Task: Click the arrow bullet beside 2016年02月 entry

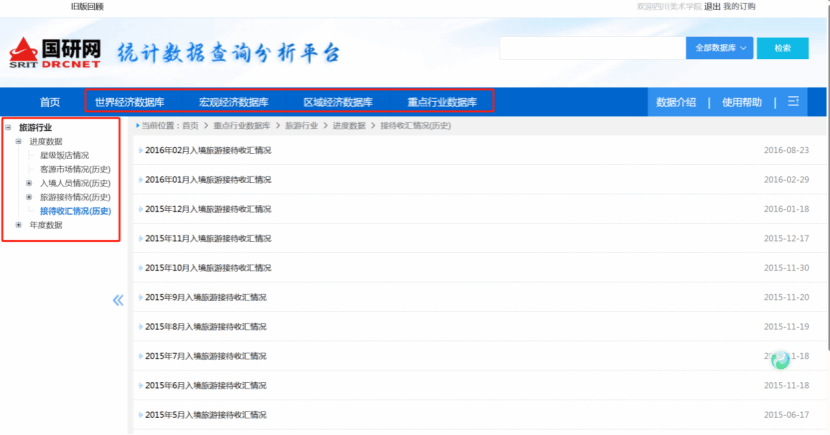Action: pyautogui.click(x=140, y=151)
